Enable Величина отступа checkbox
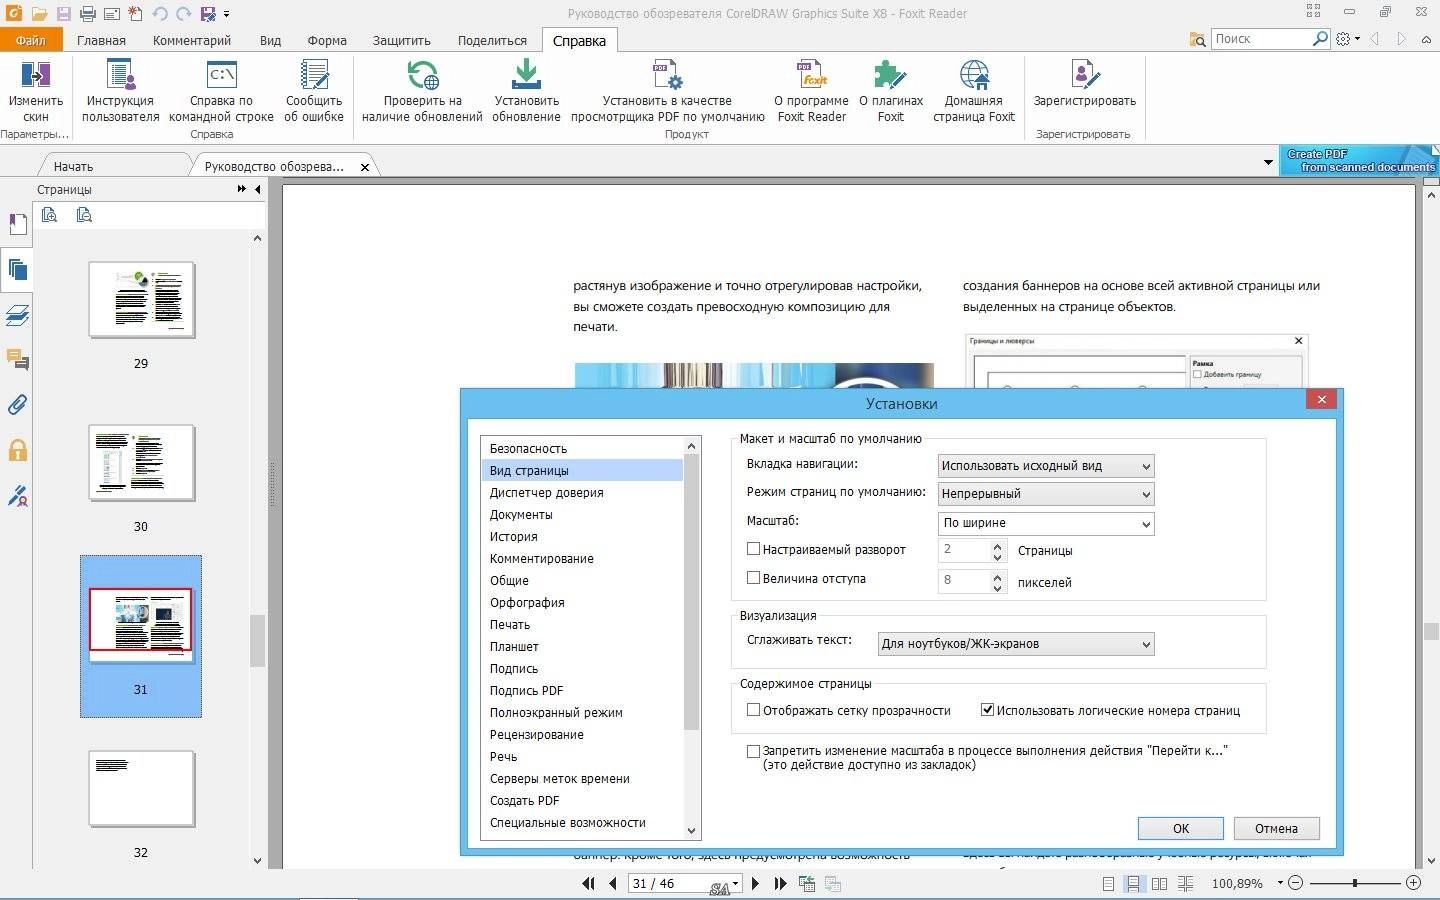The image size is (1440, 900). coord(754,578)
